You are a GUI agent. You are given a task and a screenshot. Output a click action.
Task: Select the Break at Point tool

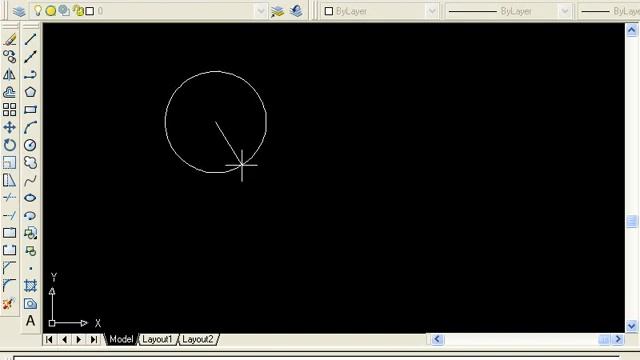click(x=9, y=233)
